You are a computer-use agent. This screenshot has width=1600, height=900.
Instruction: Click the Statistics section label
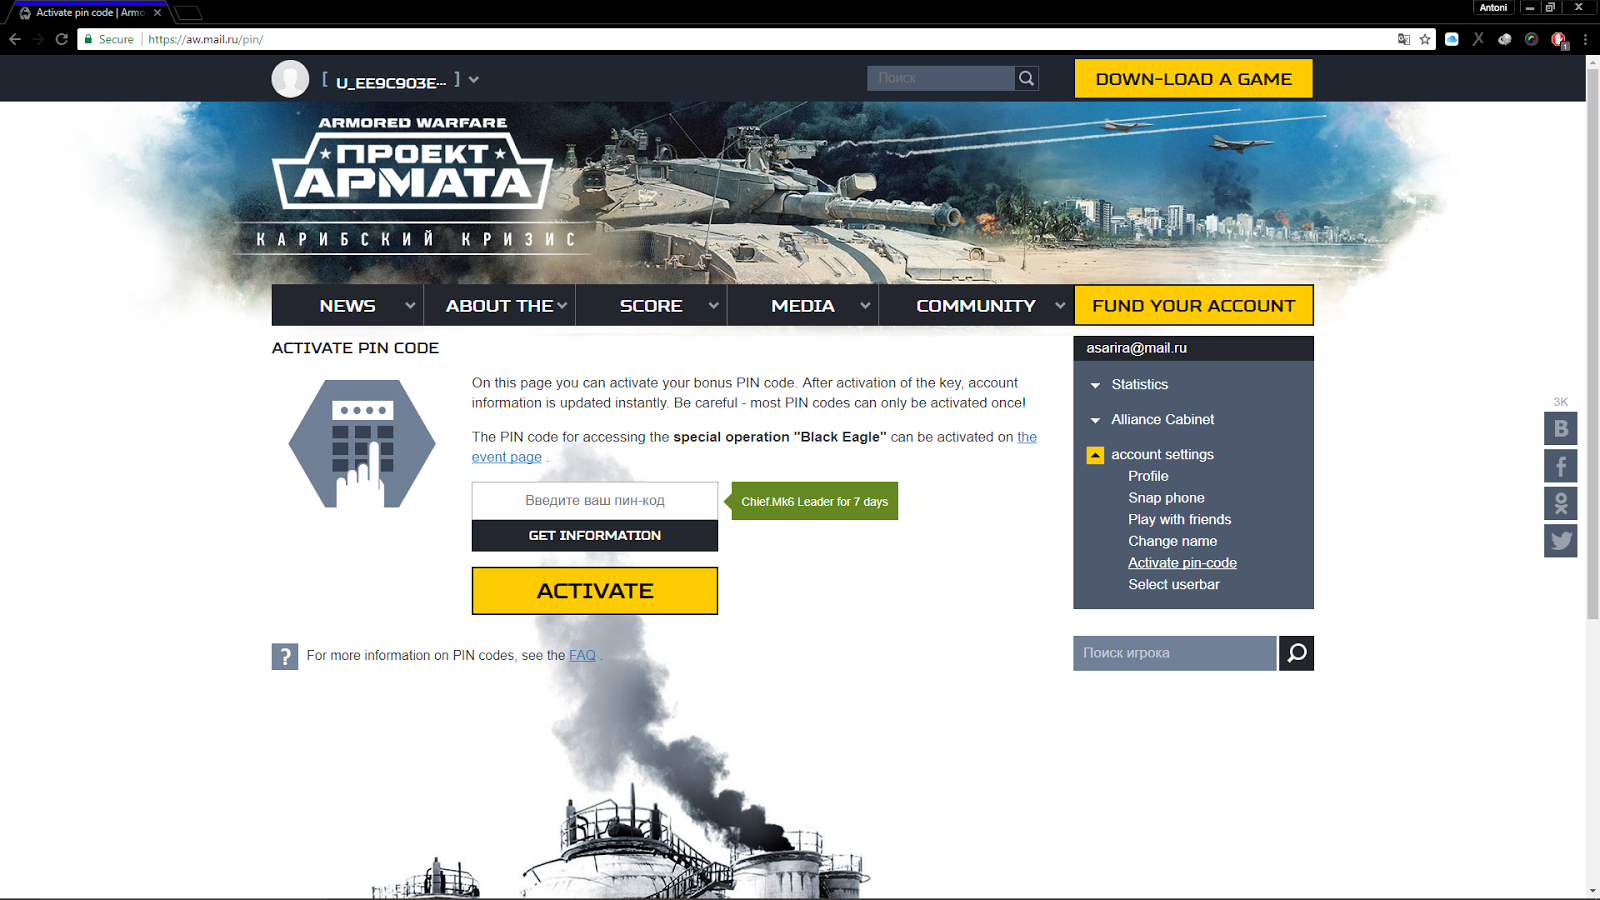[1140, 385]
